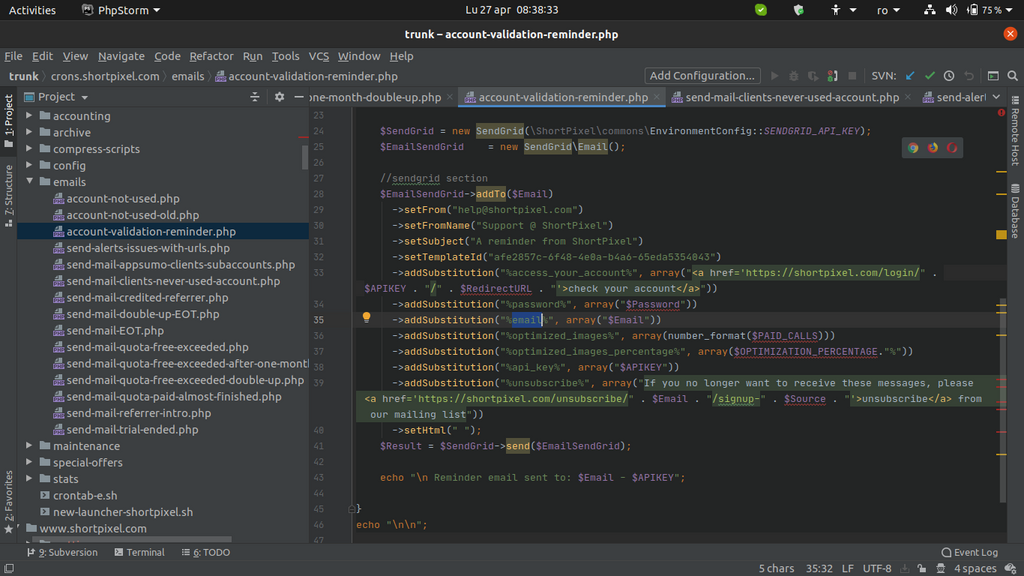Open SVN Show History clock icon
The width and height of the screenshot is (1024, 576).
coord(949,76)
